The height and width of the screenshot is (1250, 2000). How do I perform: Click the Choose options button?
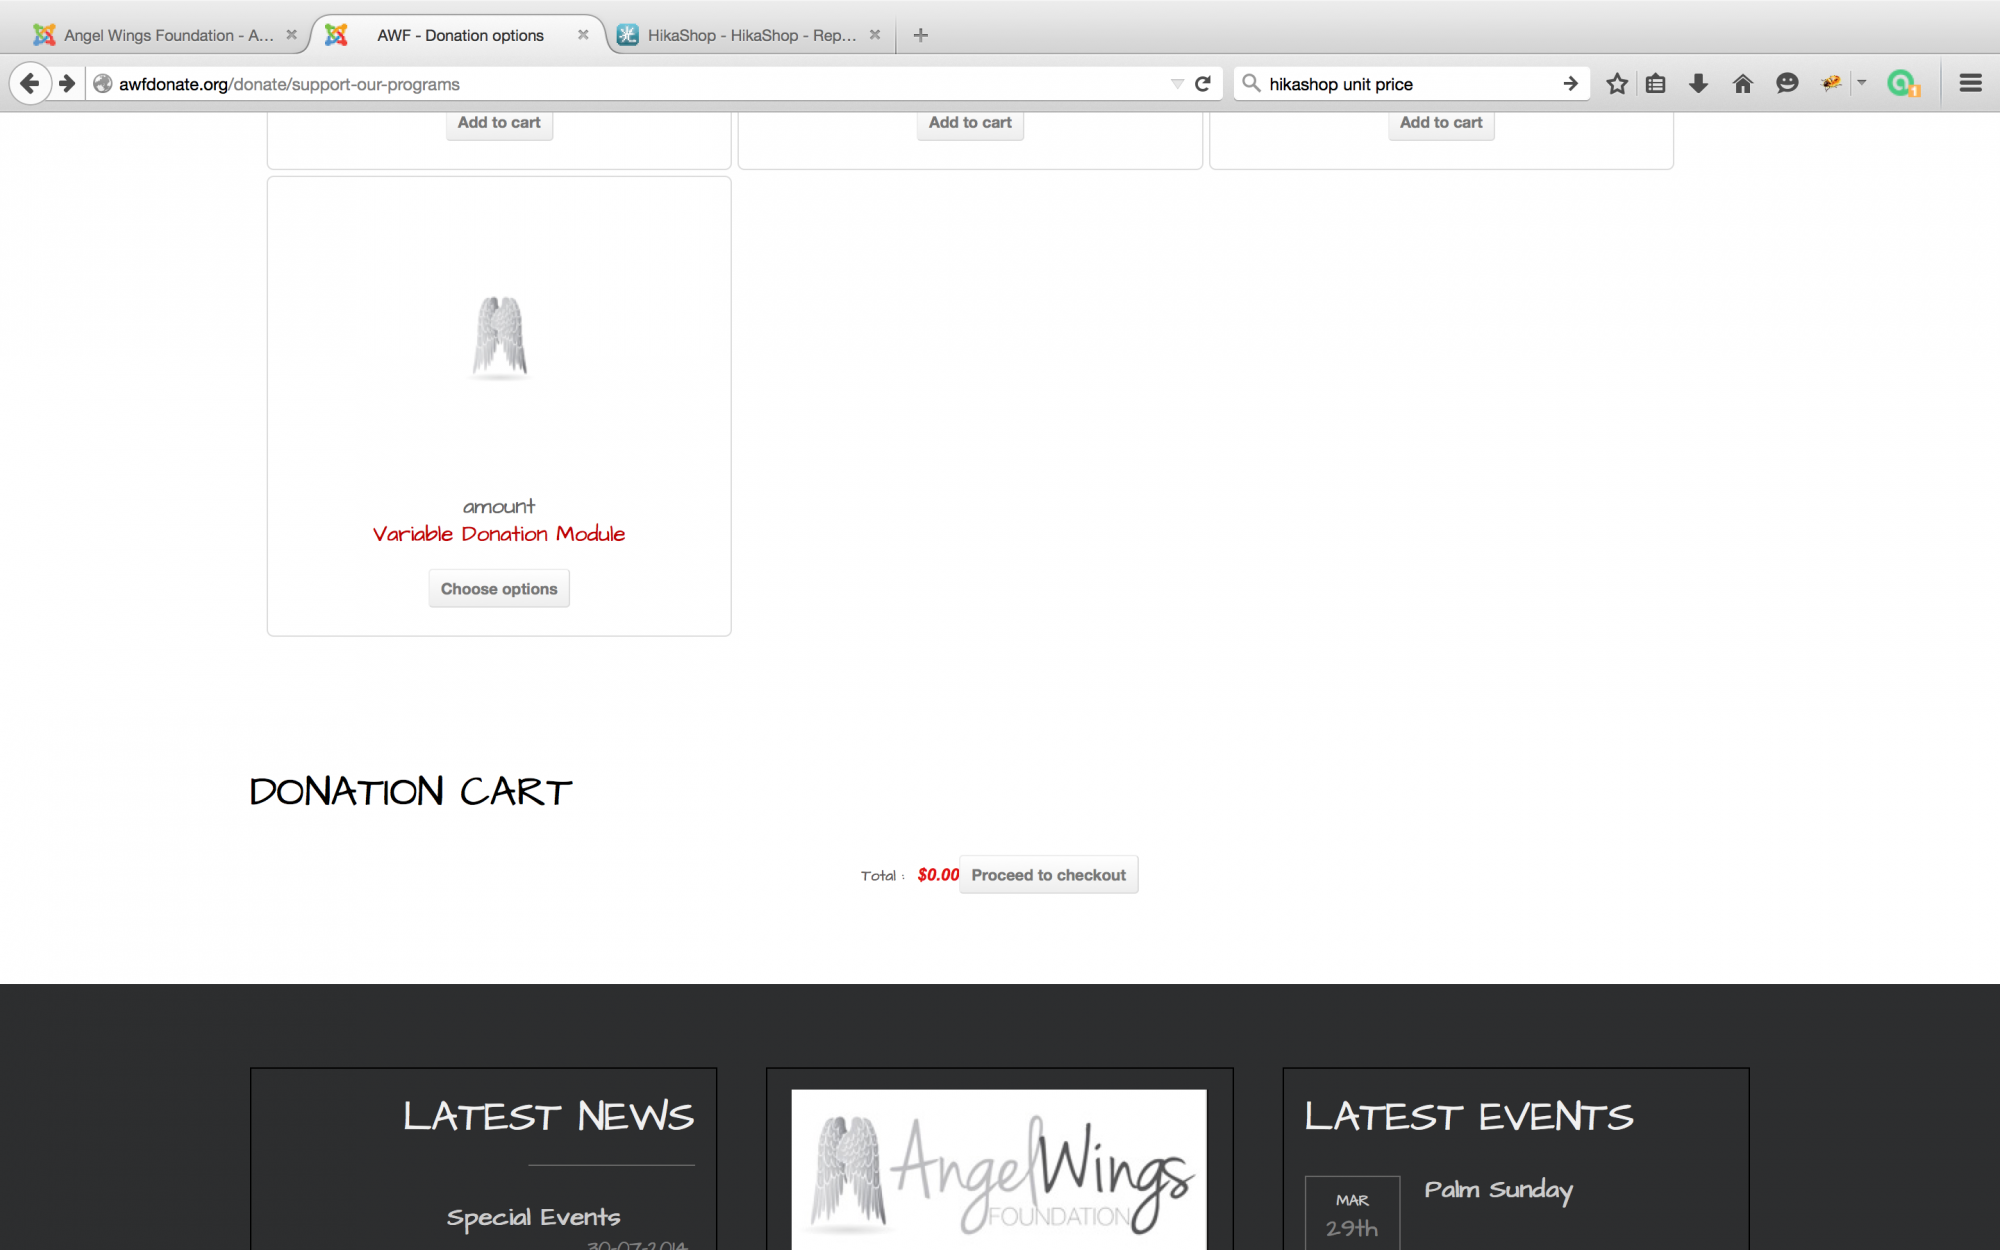[499, 589]
